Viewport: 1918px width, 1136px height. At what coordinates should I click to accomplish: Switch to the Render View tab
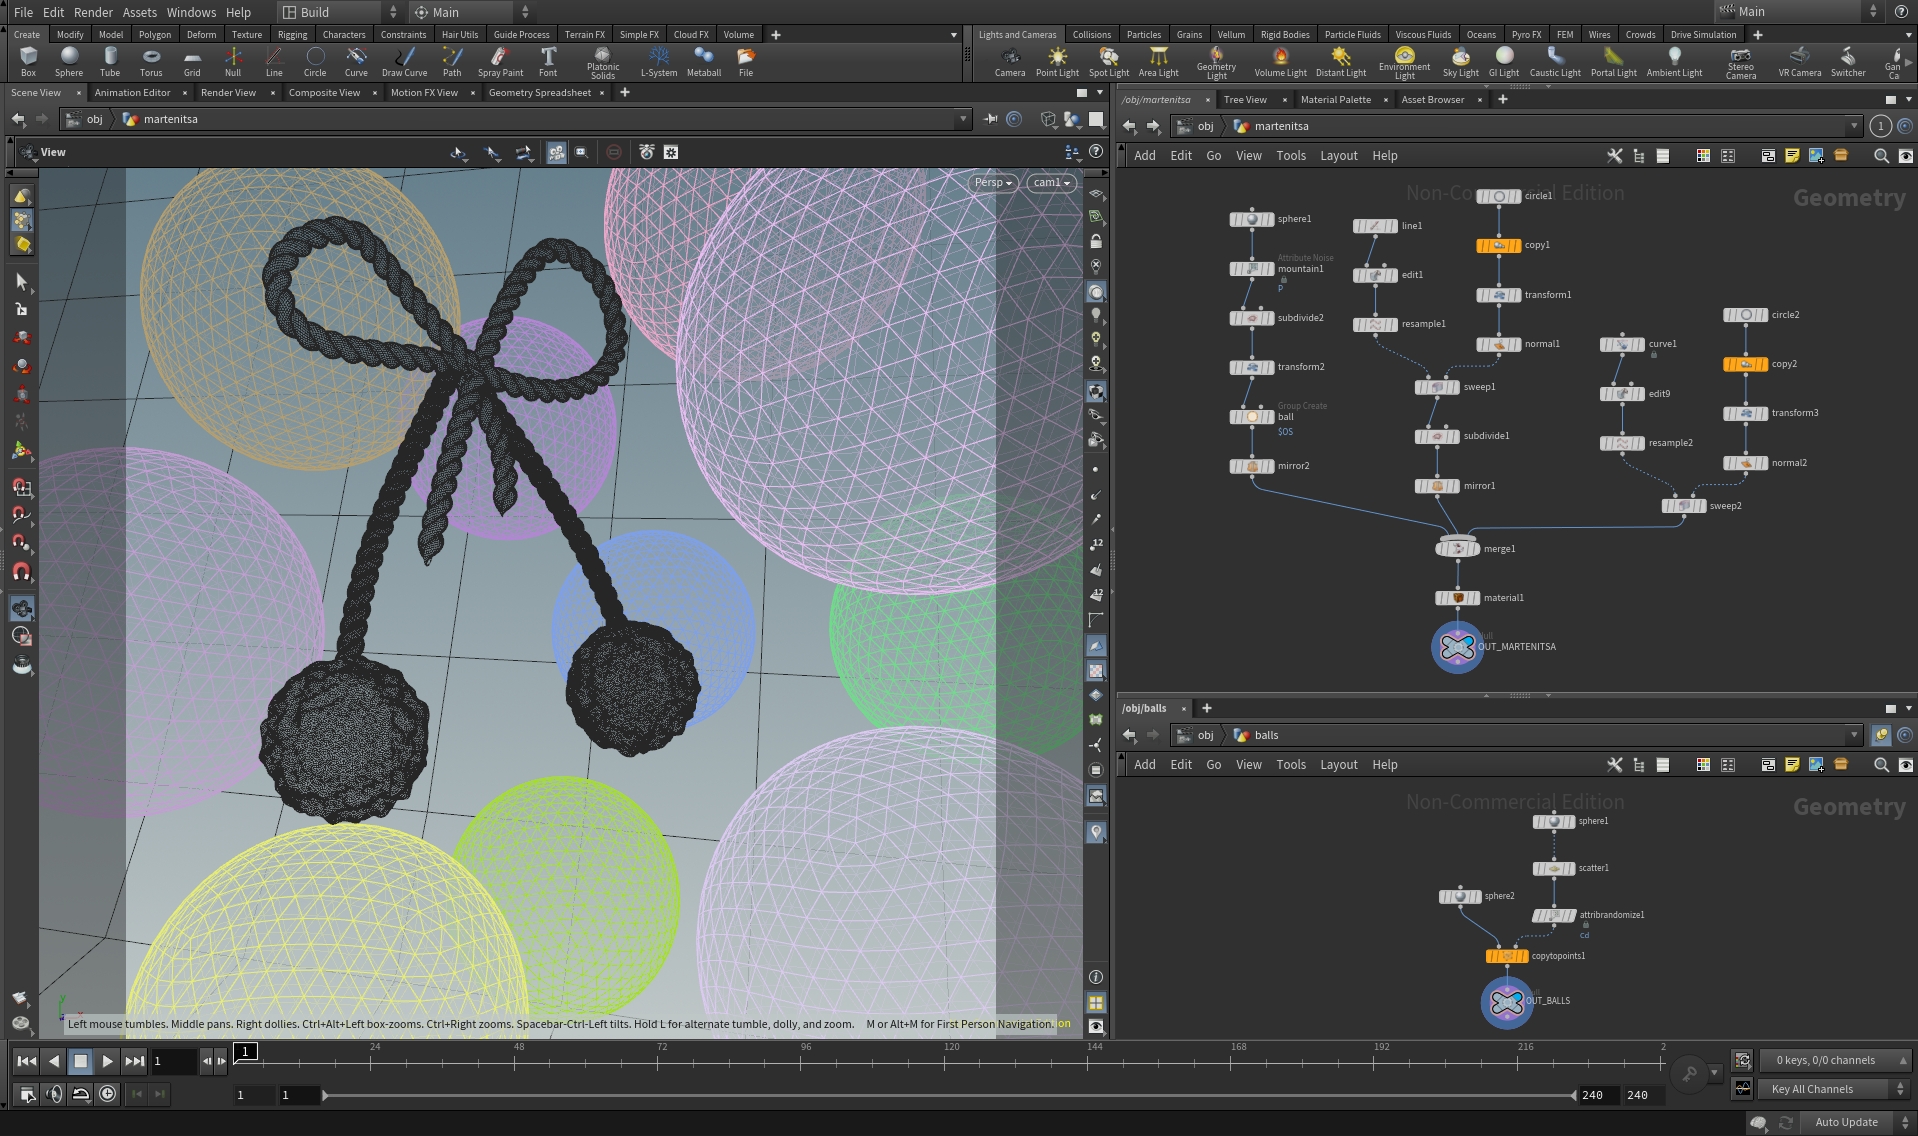point(228,93)
